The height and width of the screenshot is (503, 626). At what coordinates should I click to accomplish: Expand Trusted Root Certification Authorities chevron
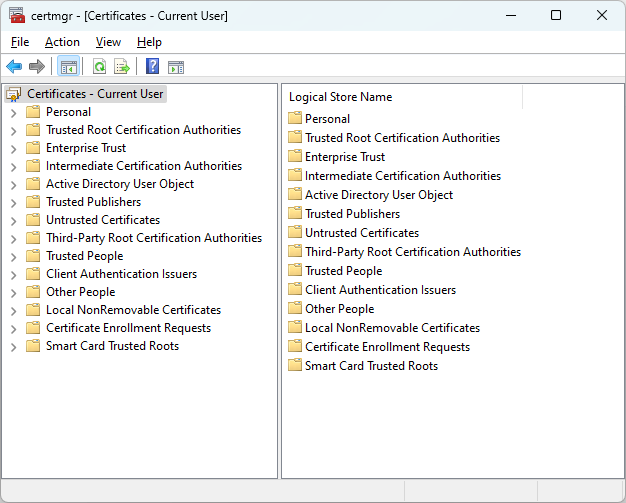pos(13,130)
